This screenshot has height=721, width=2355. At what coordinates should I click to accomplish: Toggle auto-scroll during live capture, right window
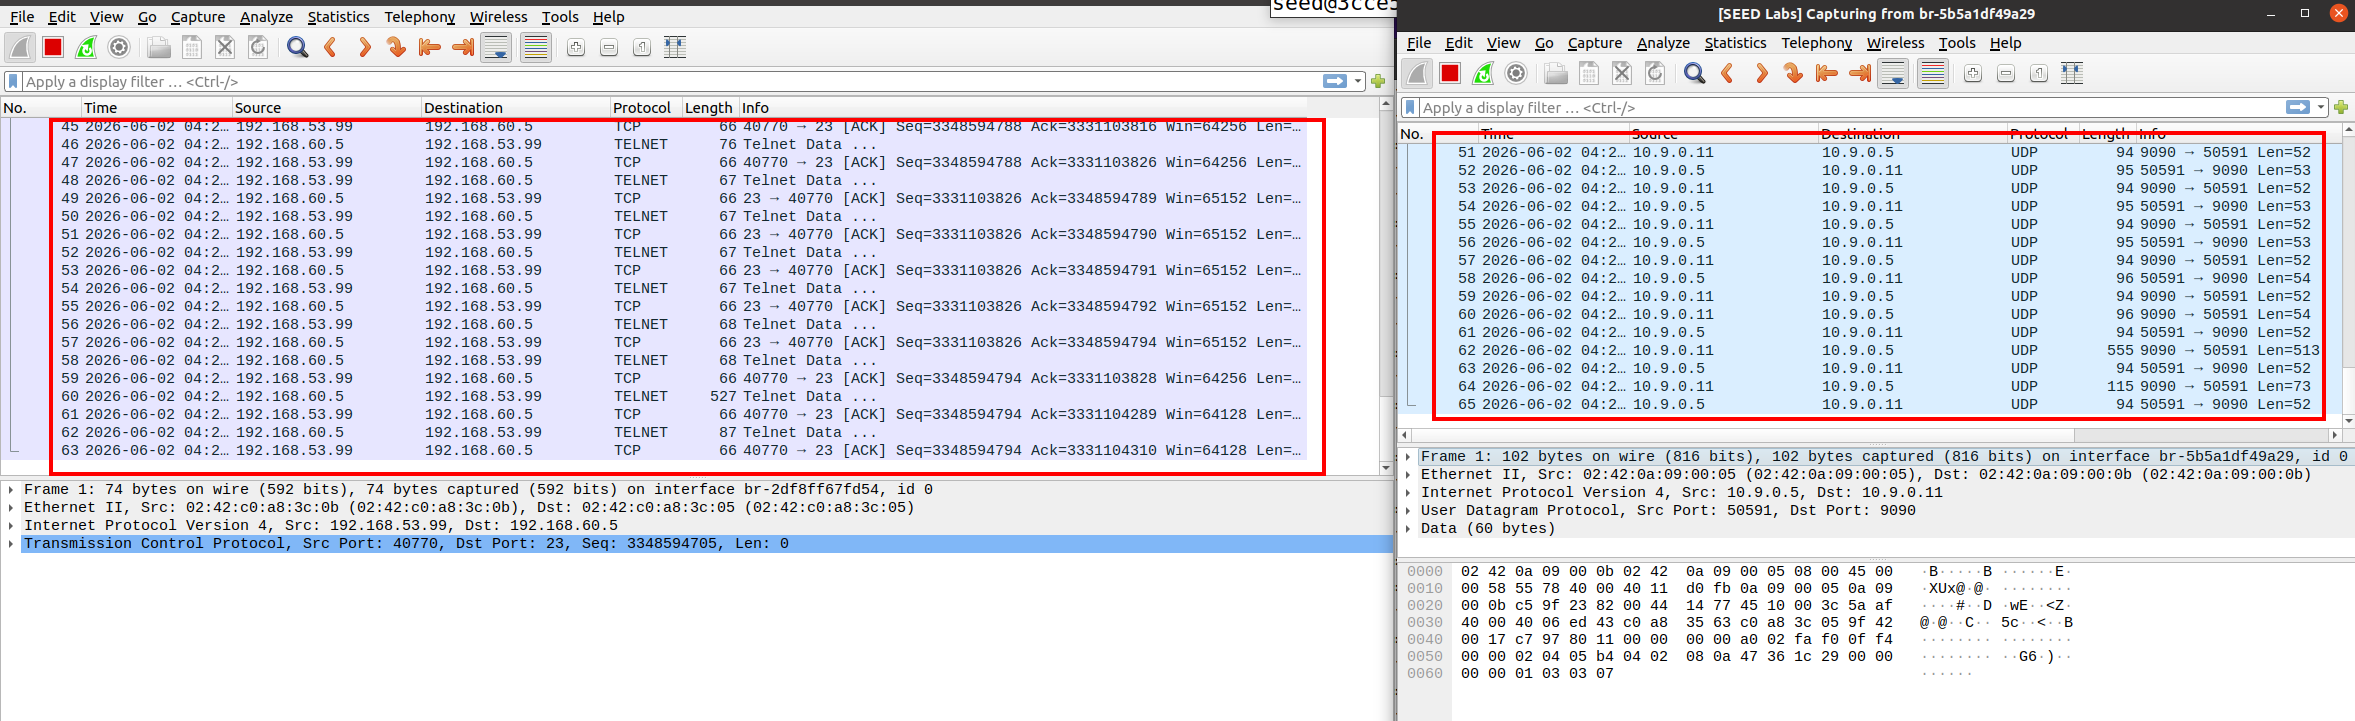tap(1893, 73)
